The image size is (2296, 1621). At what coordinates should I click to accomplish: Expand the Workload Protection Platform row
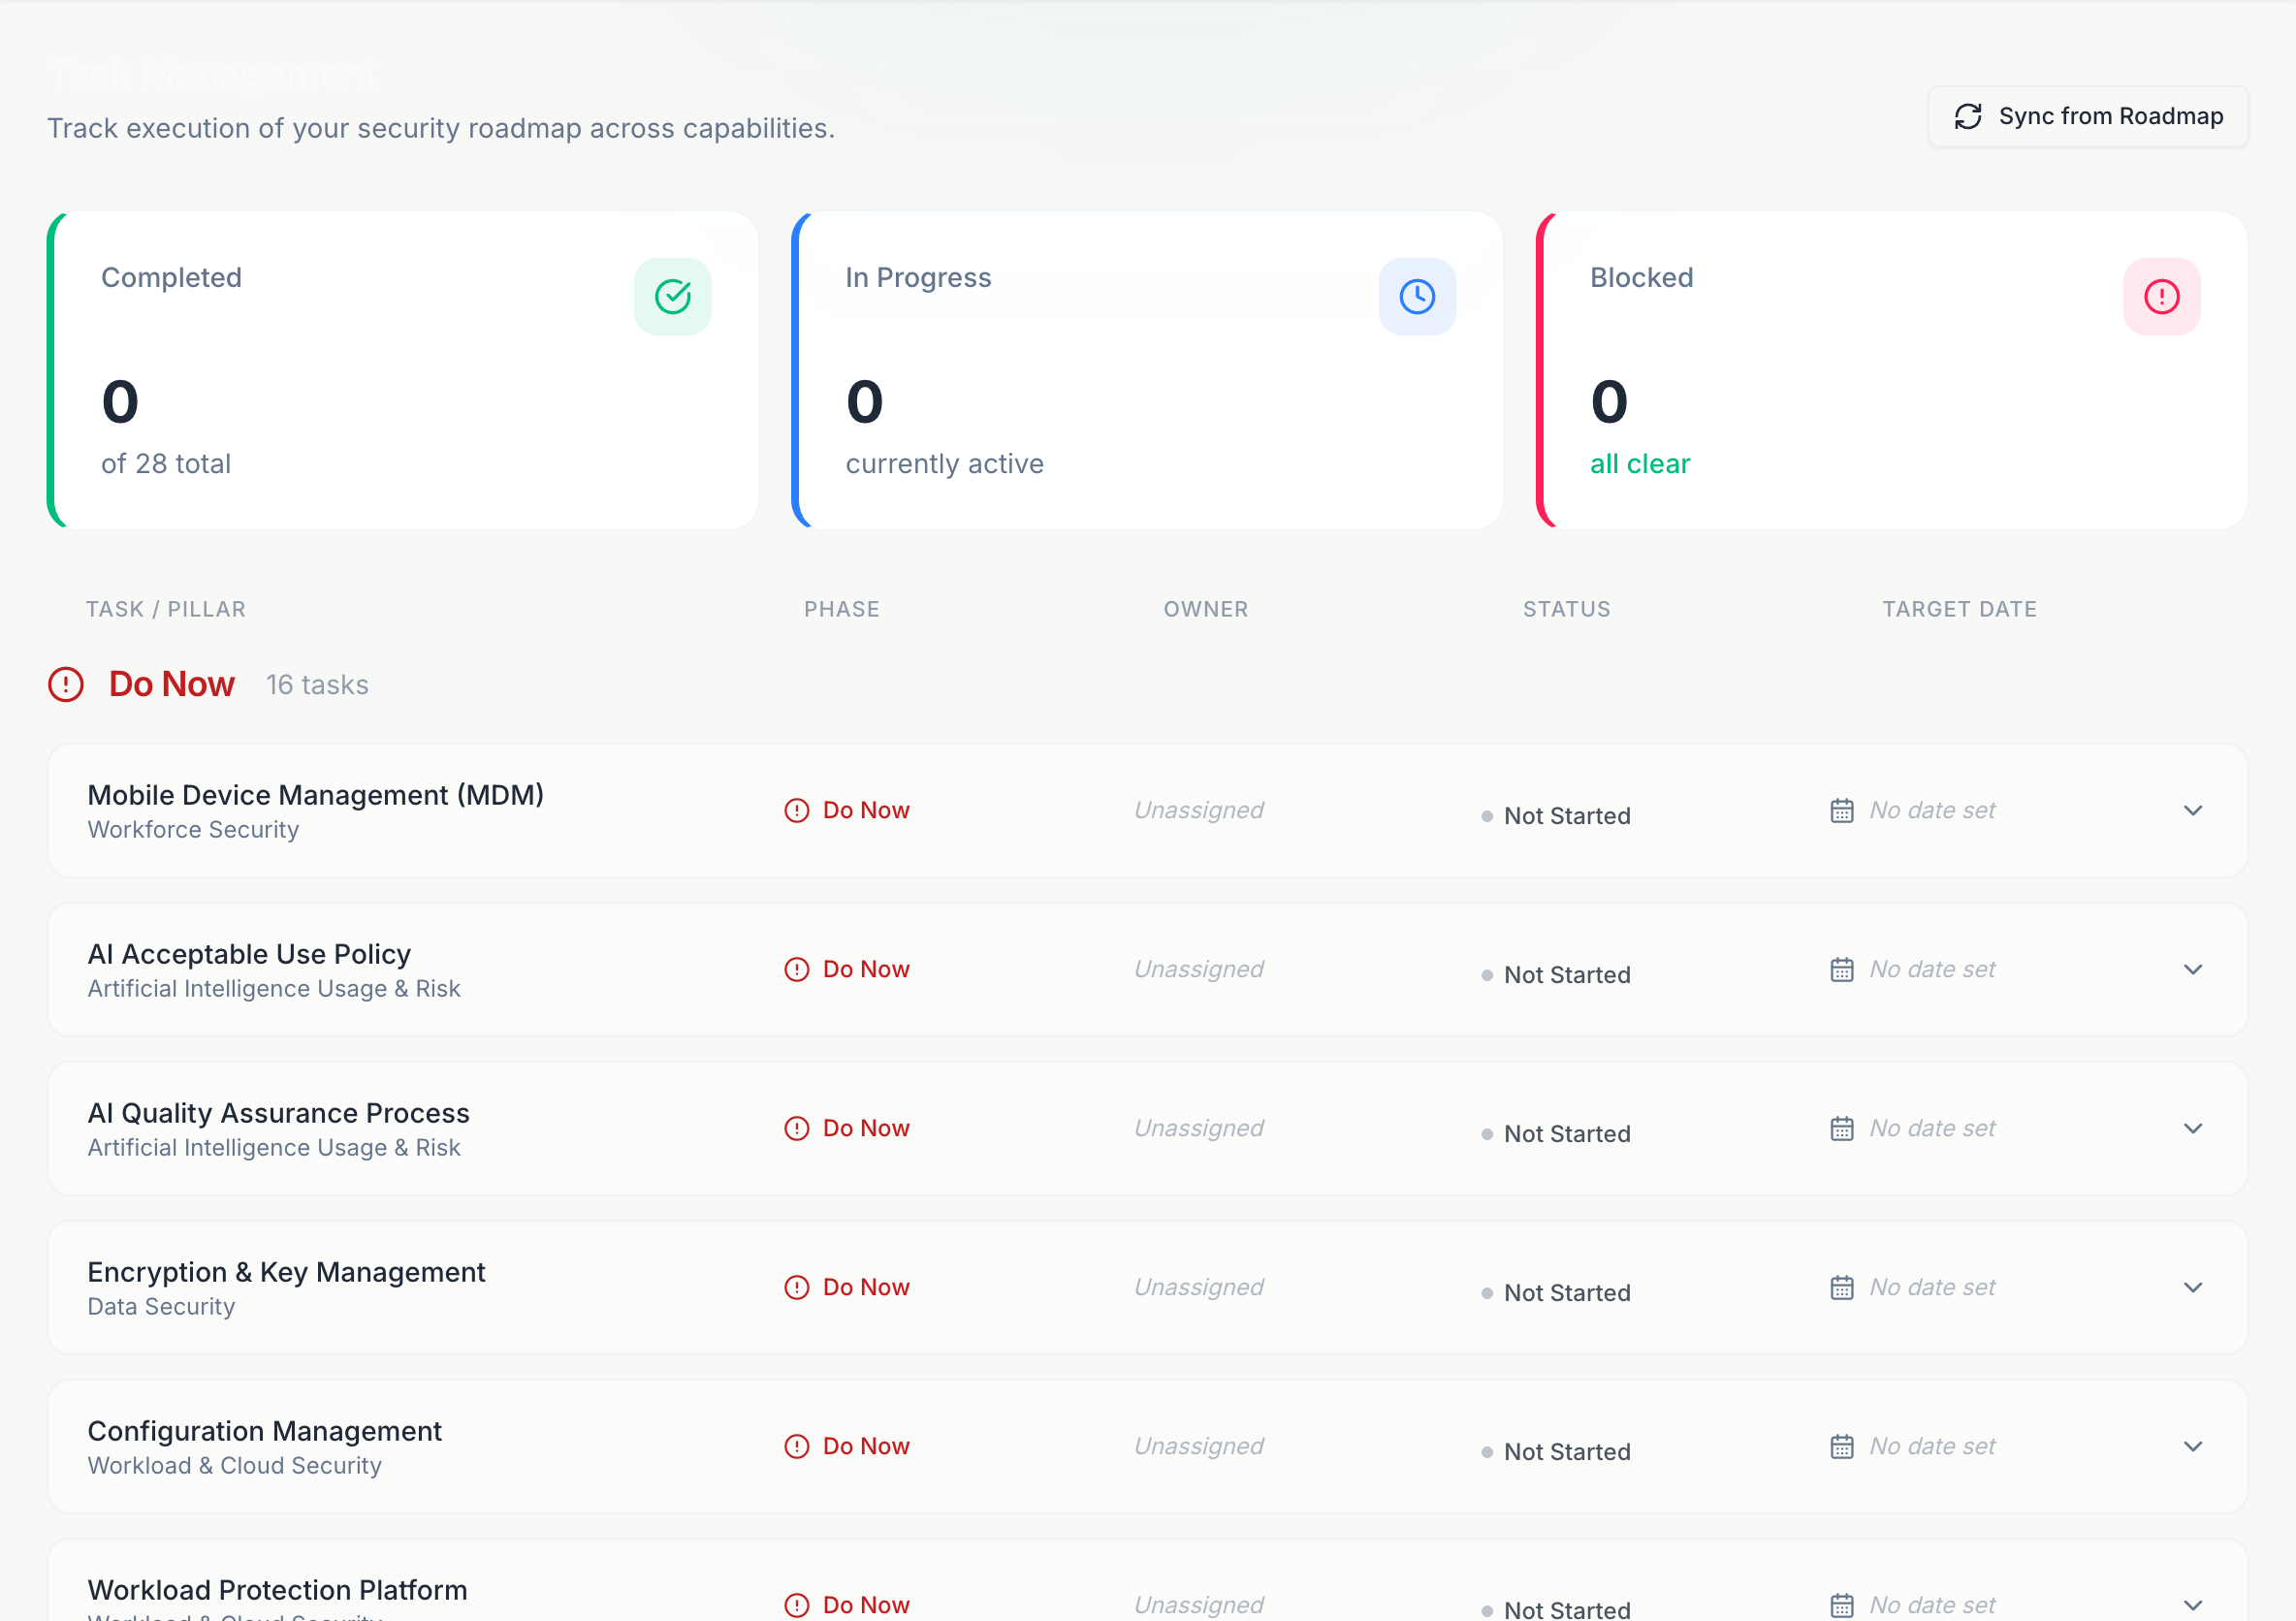2192,1605
